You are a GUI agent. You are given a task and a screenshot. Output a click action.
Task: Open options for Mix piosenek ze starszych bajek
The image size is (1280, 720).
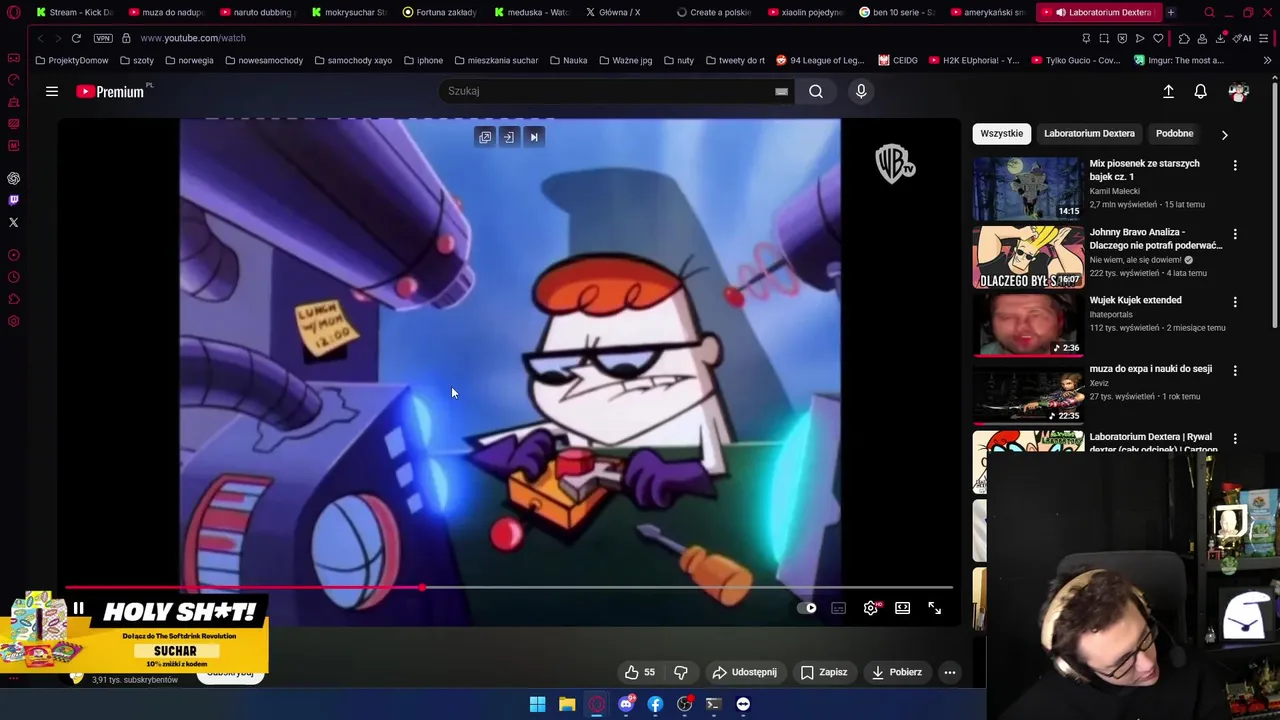[1235, 166]
